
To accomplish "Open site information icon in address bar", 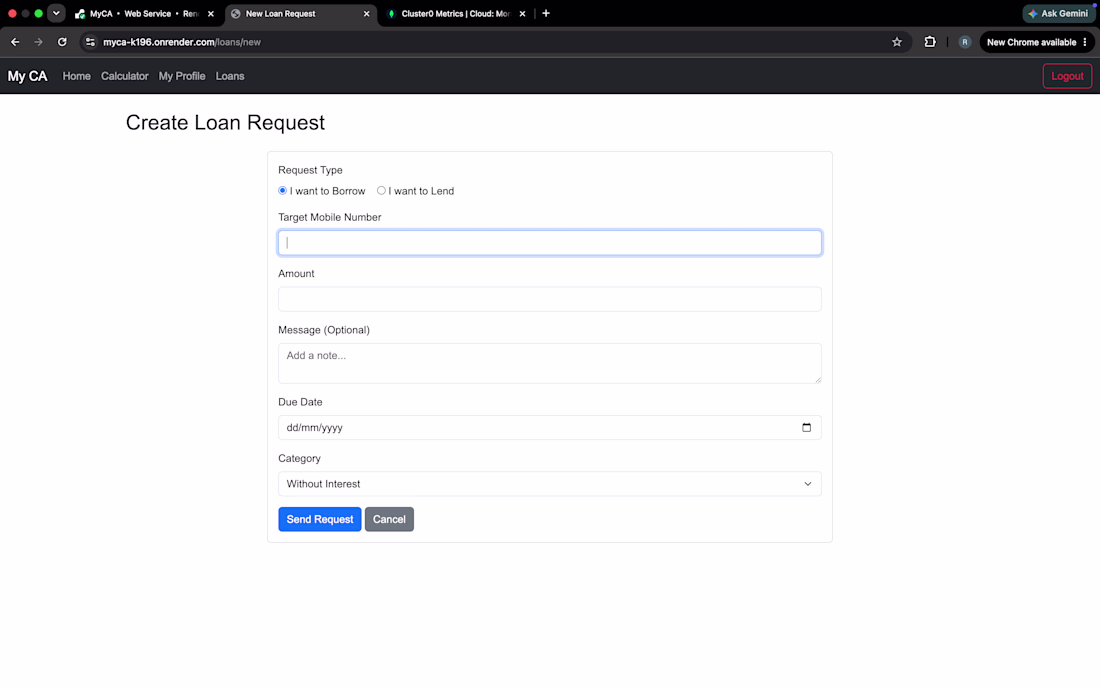I will pos(90,42).
